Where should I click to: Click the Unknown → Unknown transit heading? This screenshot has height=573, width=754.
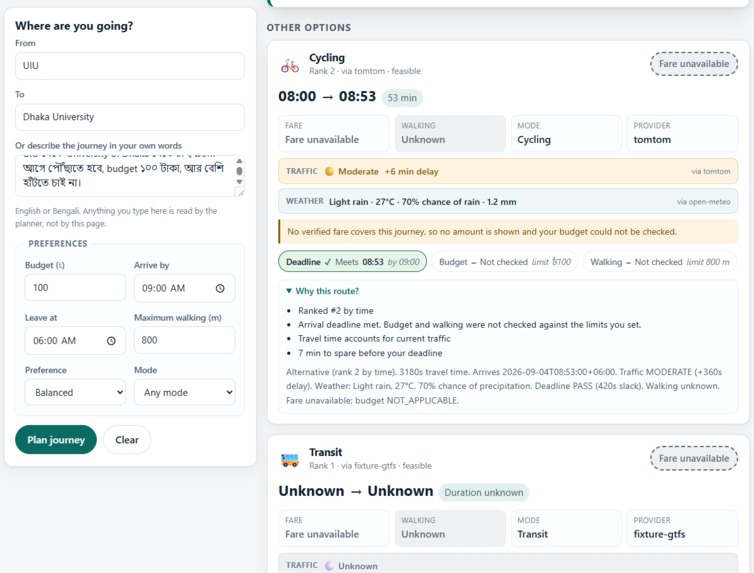point(356,491)
